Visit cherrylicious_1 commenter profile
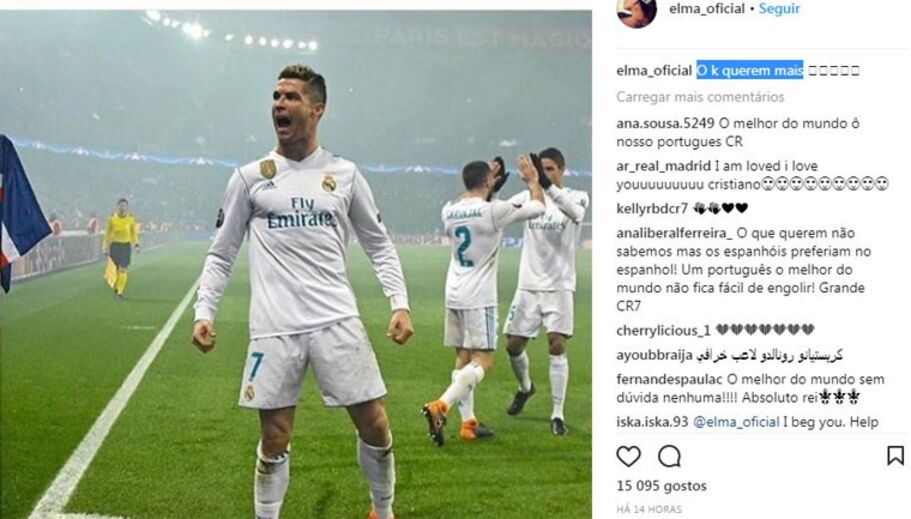 (x=663, y=331)
